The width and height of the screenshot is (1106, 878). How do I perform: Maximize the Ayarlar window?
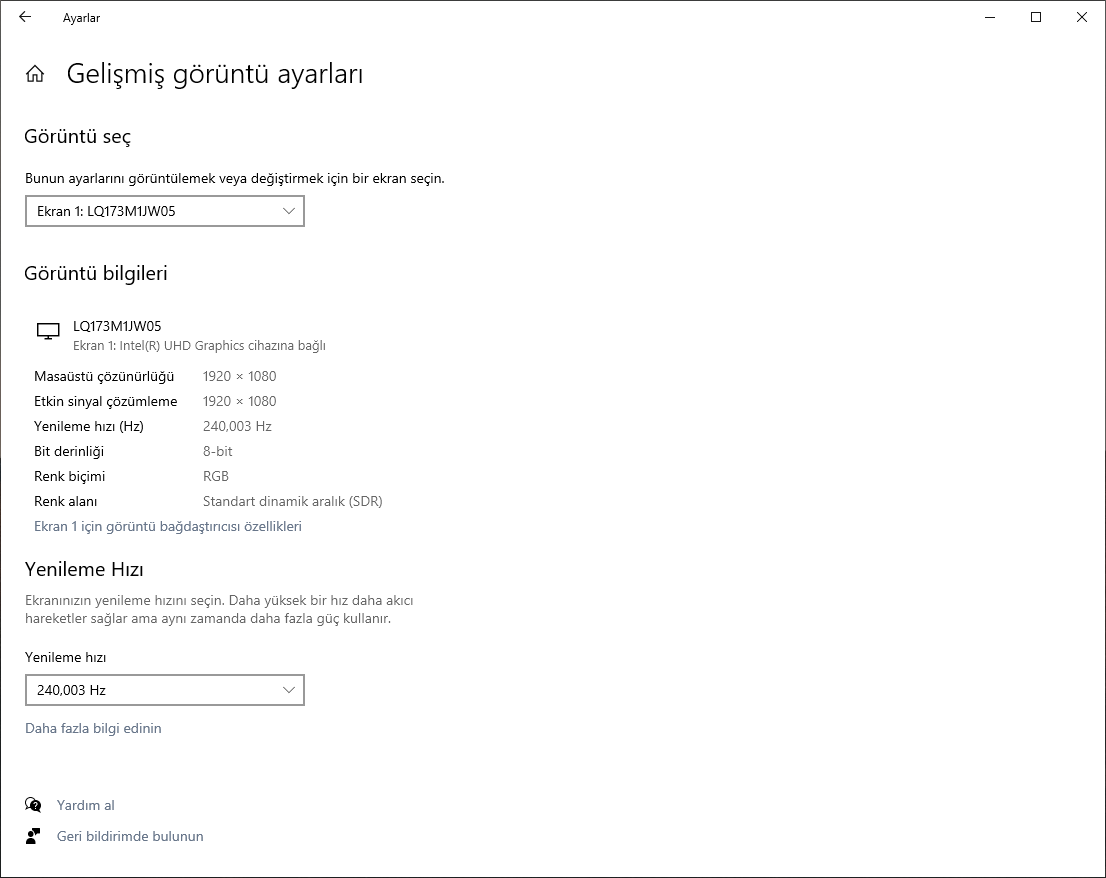tap(1036, 17)
